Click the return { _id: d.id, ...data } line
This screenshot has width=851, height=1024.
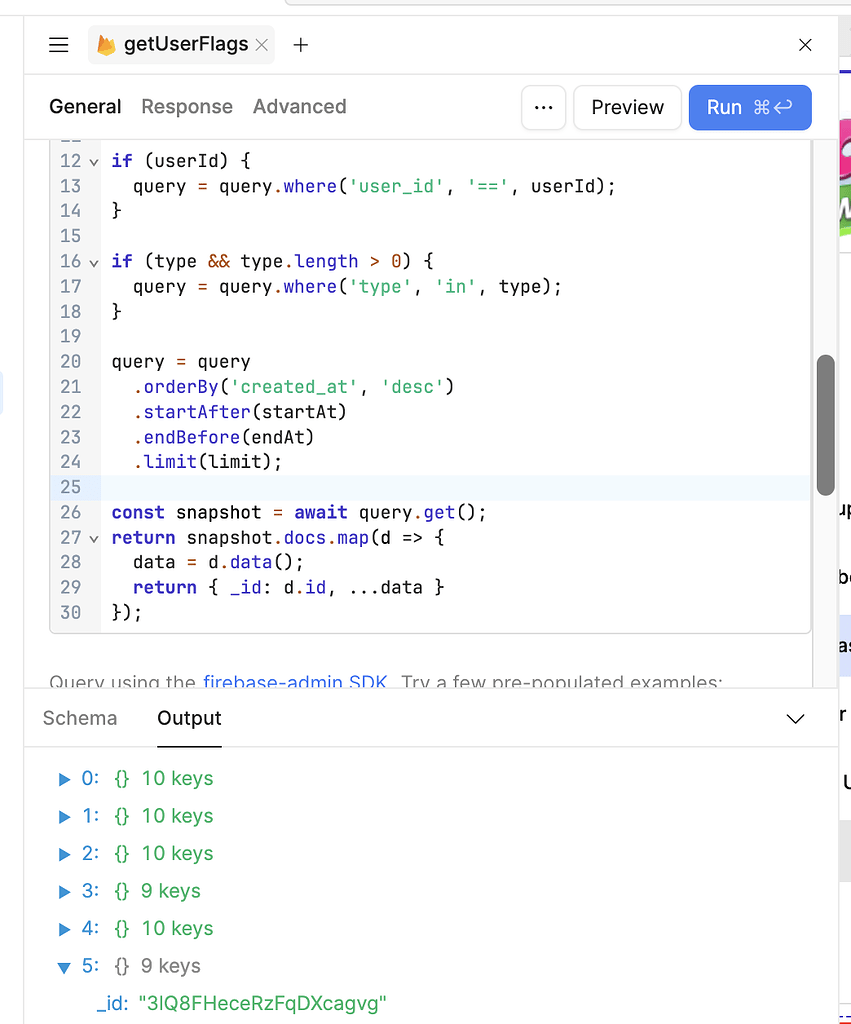click(x=289, y=588)
